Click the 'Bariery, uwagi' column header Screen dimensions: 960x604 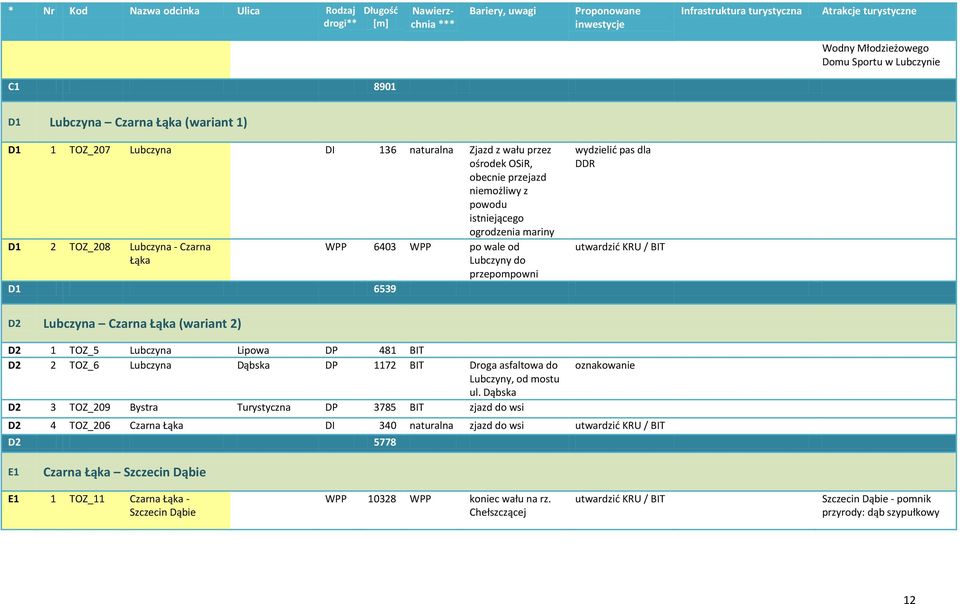[x=503, y=11]
